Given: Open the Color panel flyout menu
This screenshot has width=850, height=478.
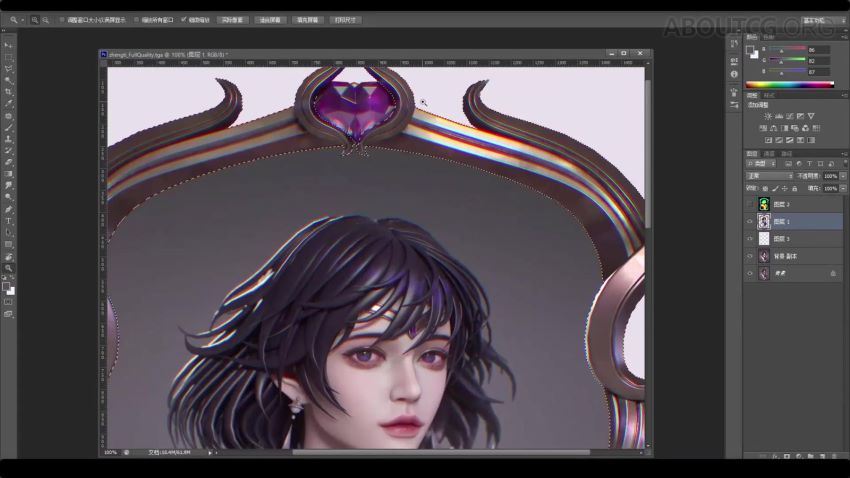Looking at the screenshot, I should coord(844,37).
